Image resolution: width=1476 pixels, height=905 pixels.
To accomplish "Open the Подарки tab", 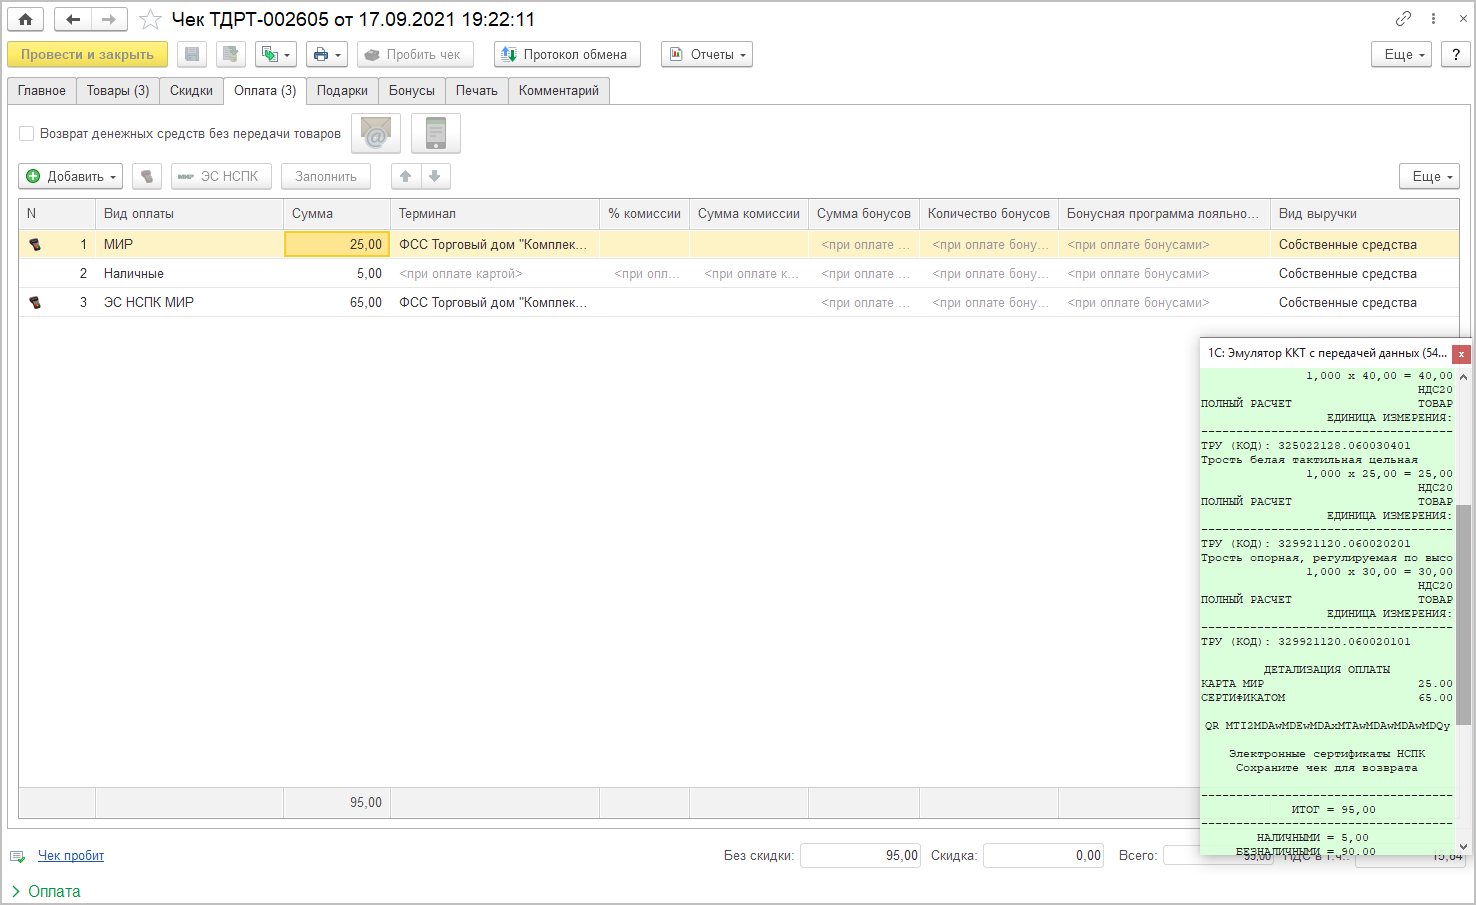I will pyautogui.click(x=342, y=91).
